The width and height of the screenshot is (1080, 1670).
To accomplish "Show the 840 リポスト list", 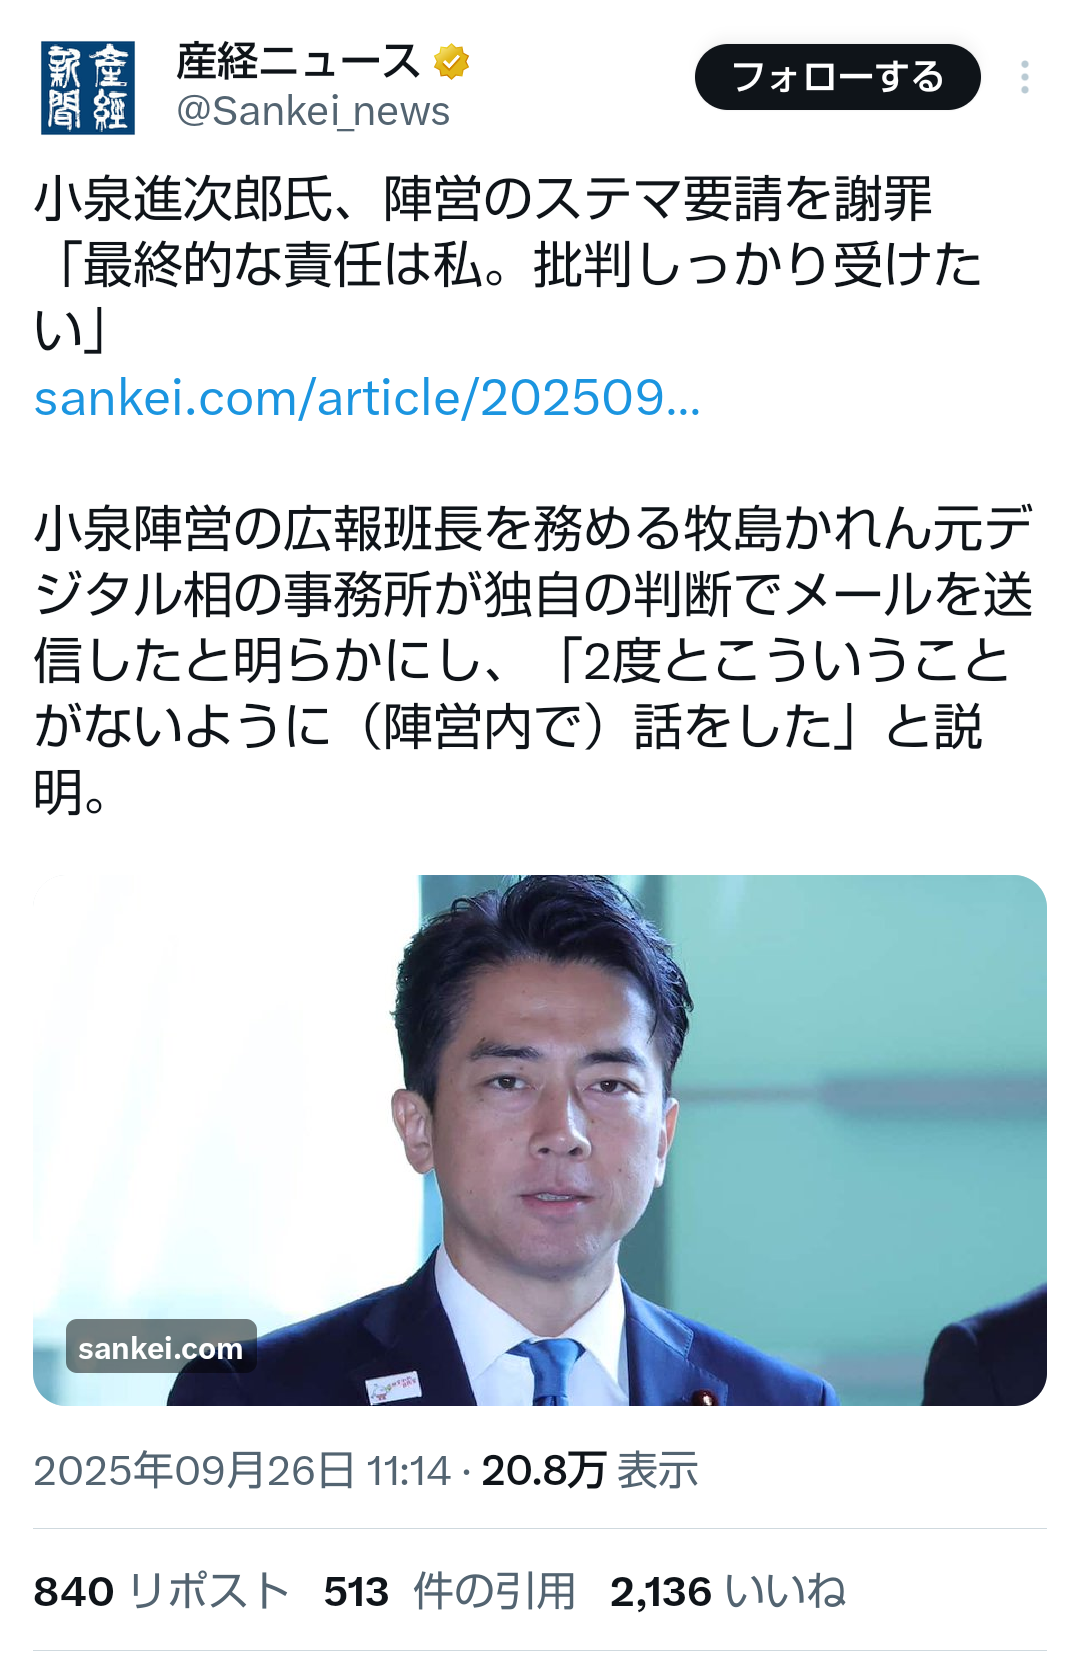I will point(161,1590).
